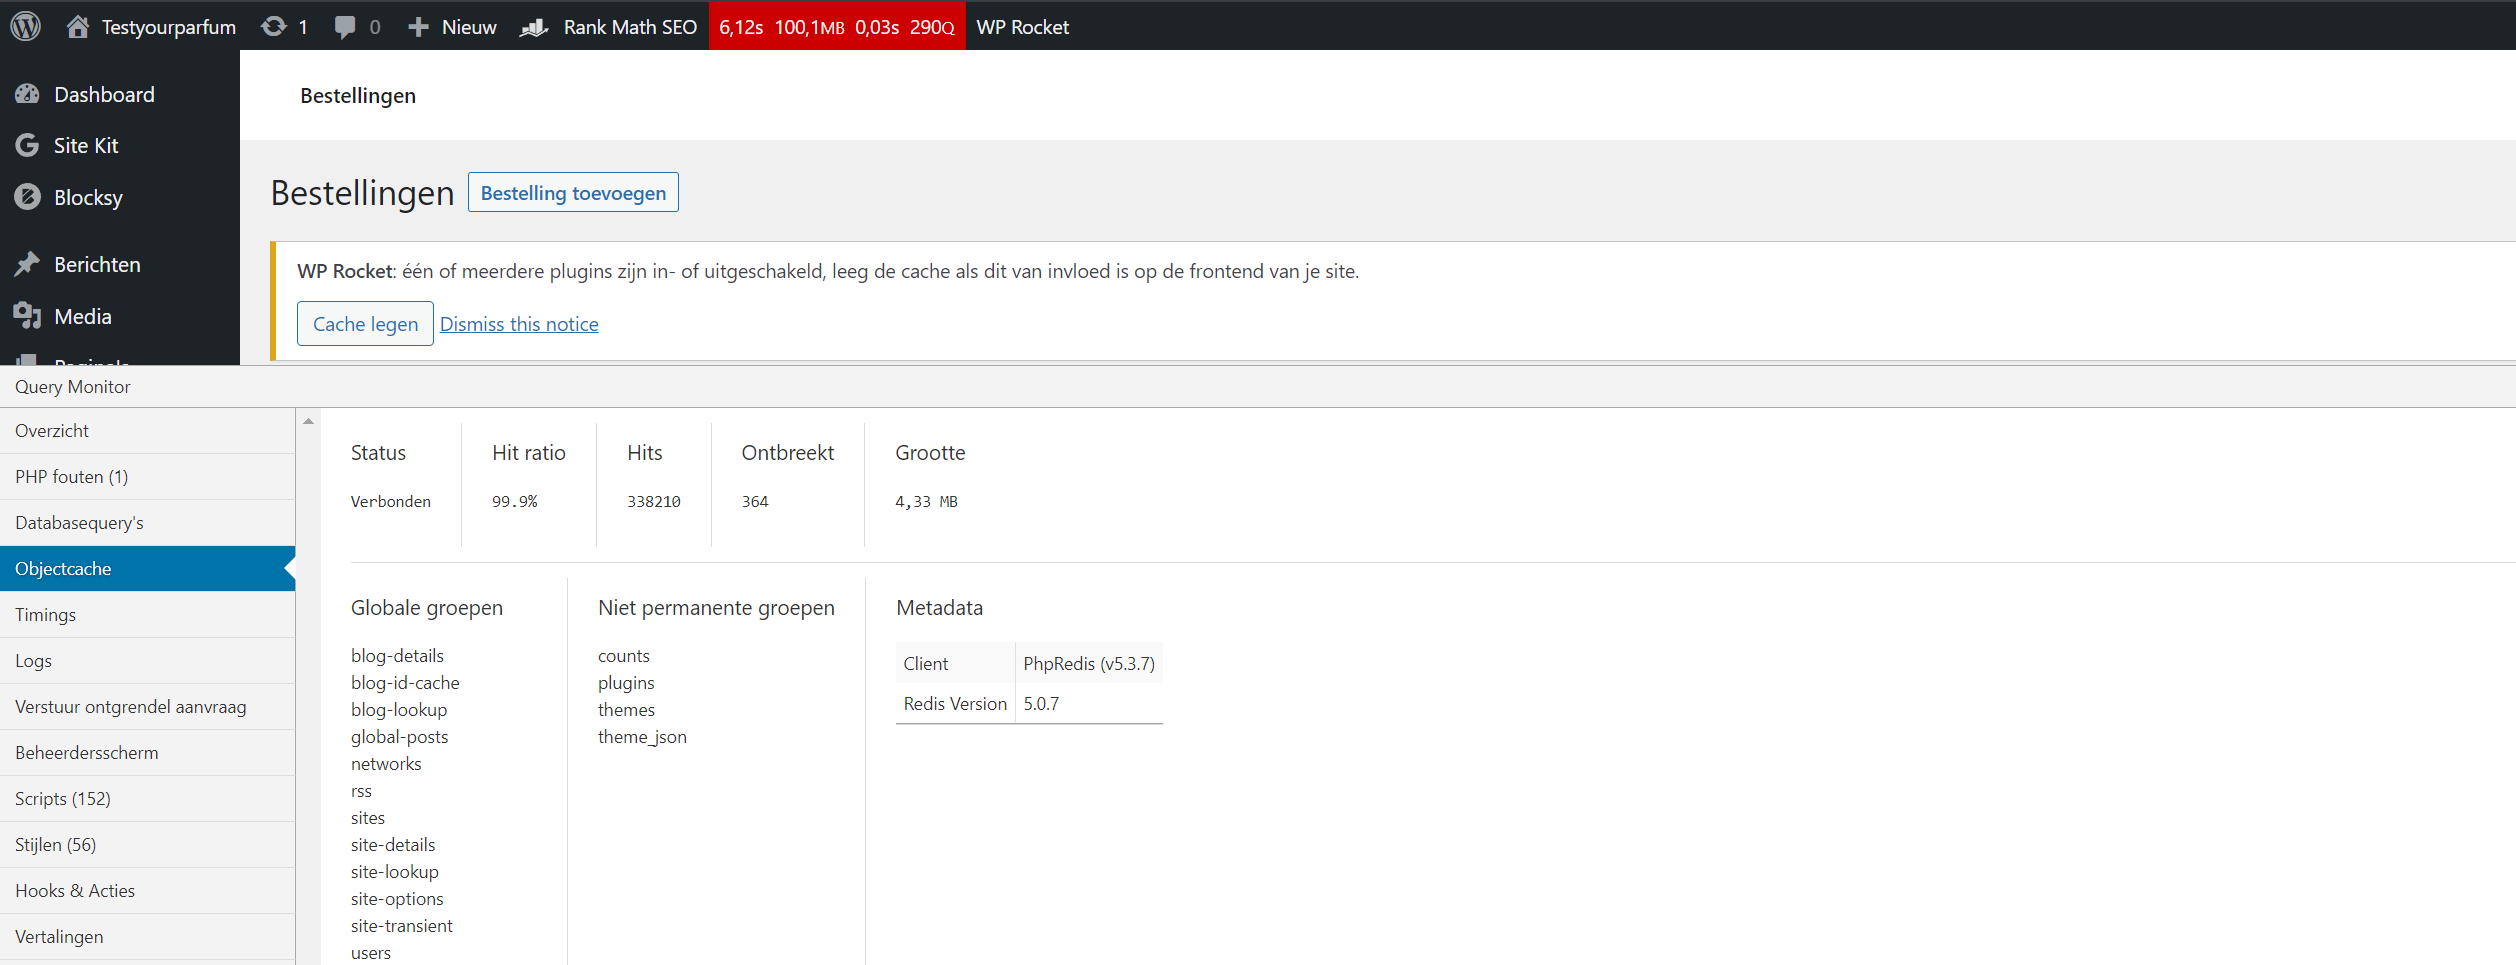Open the Hooks & Acties panel
This screenshot has width=2516, height=965.
(x=147, y=890)
